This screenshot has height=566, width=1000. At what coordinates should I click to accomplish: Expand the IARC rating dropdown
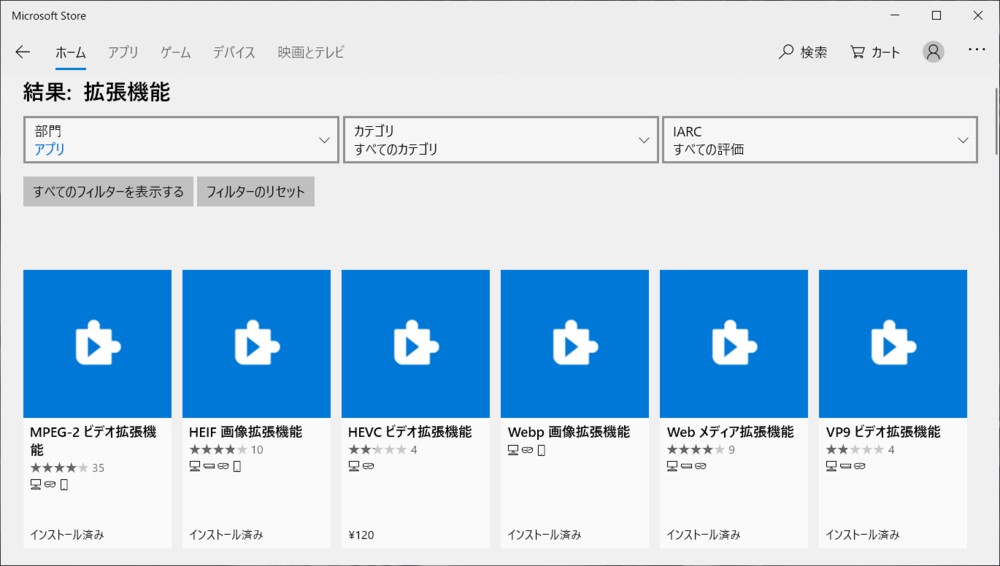pyautogui.click(x=820, y=140)
